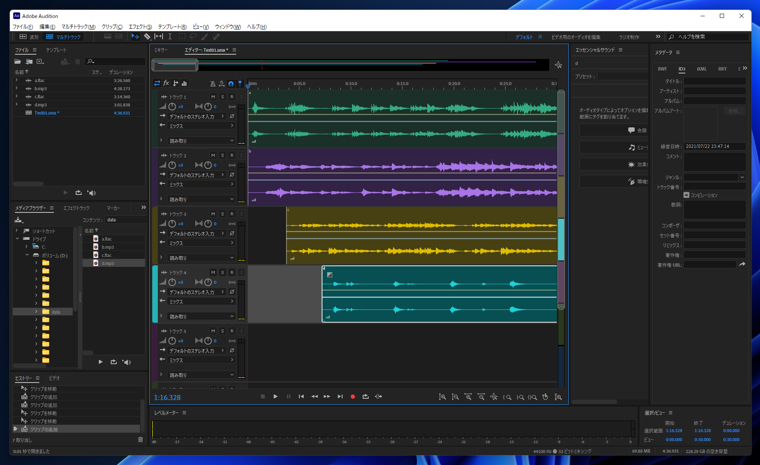Show inputs/outputs view in editor toolbar
The width and height of the screenshot is (760, 465).
point(157,83)
